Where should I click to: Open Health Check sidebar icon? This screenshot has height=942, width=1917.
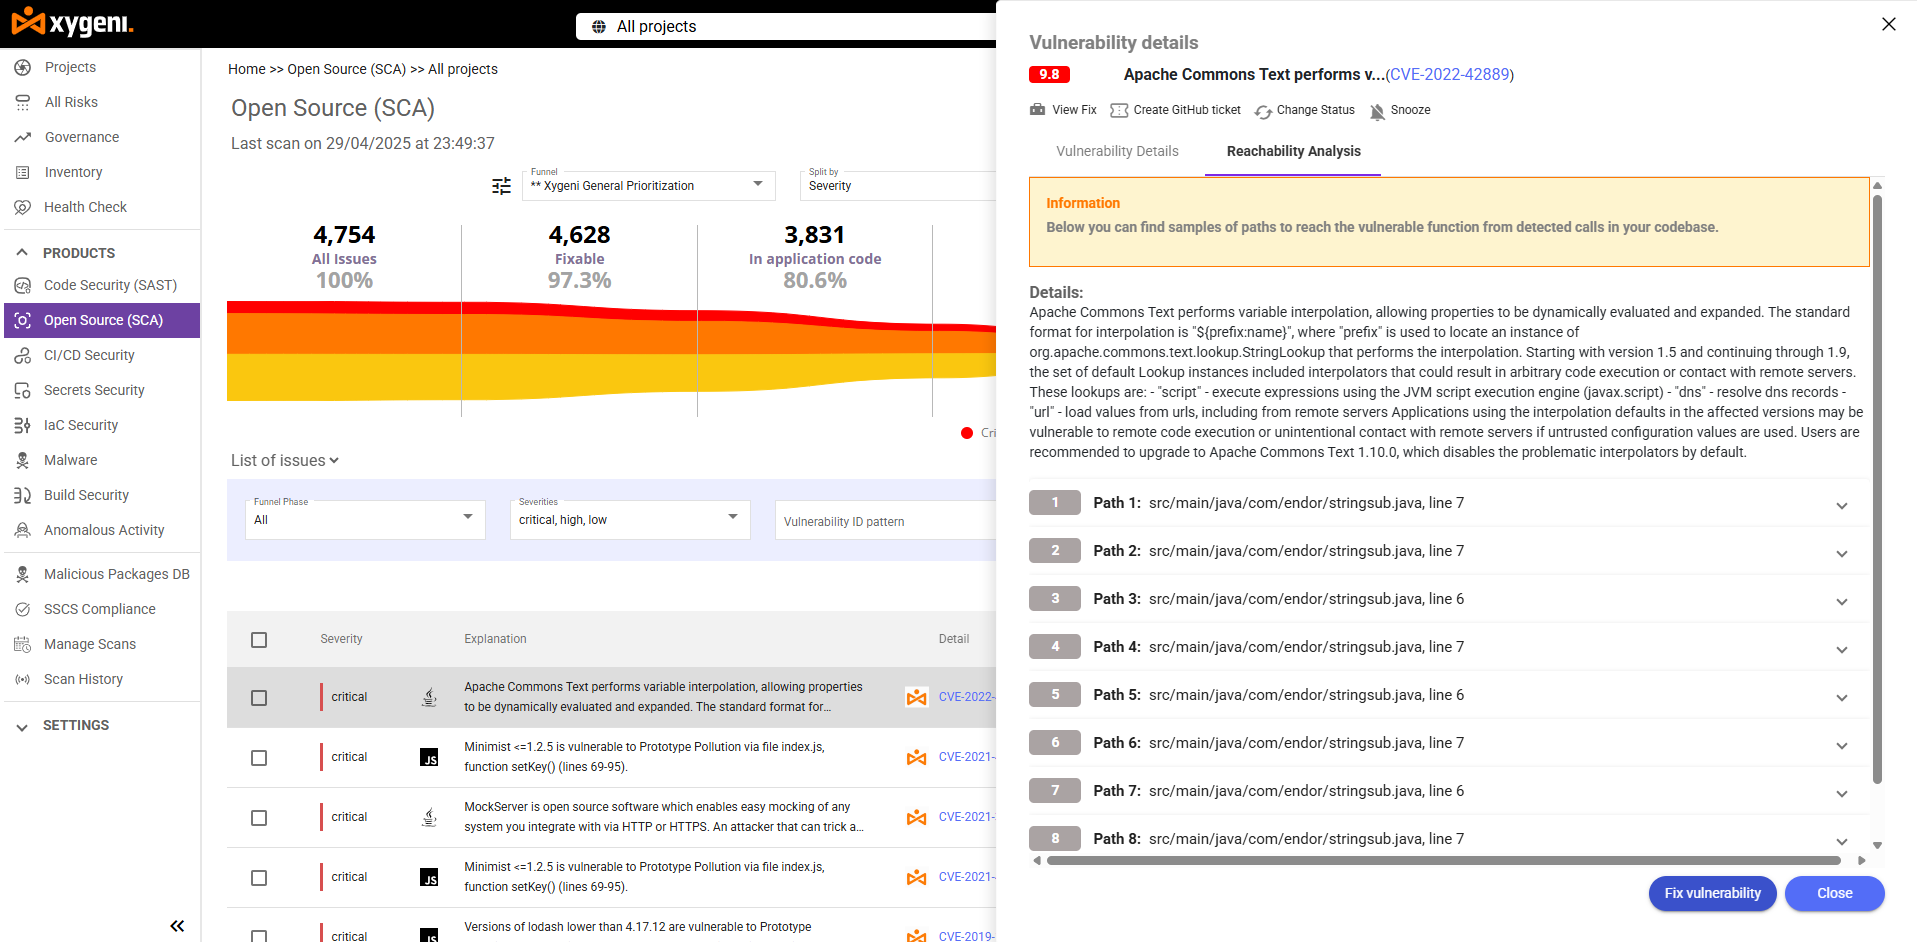point(22,207)
